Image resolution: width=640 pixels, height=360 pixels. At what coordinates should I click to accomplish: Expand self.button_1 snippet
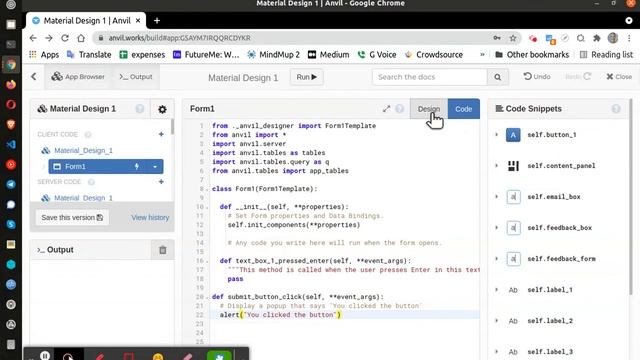[496, 135]
